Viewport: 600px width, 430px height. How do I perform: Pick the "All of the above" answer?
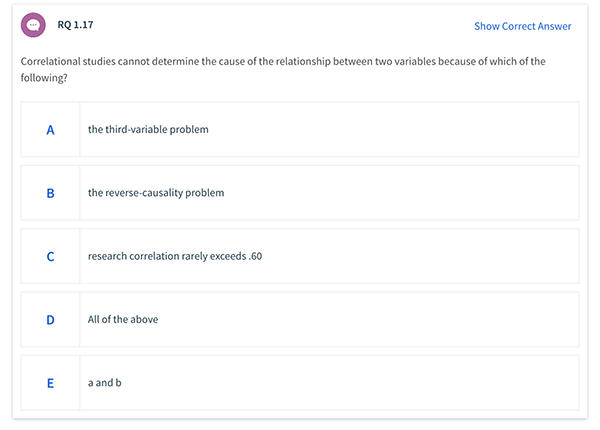coord(123,319)
